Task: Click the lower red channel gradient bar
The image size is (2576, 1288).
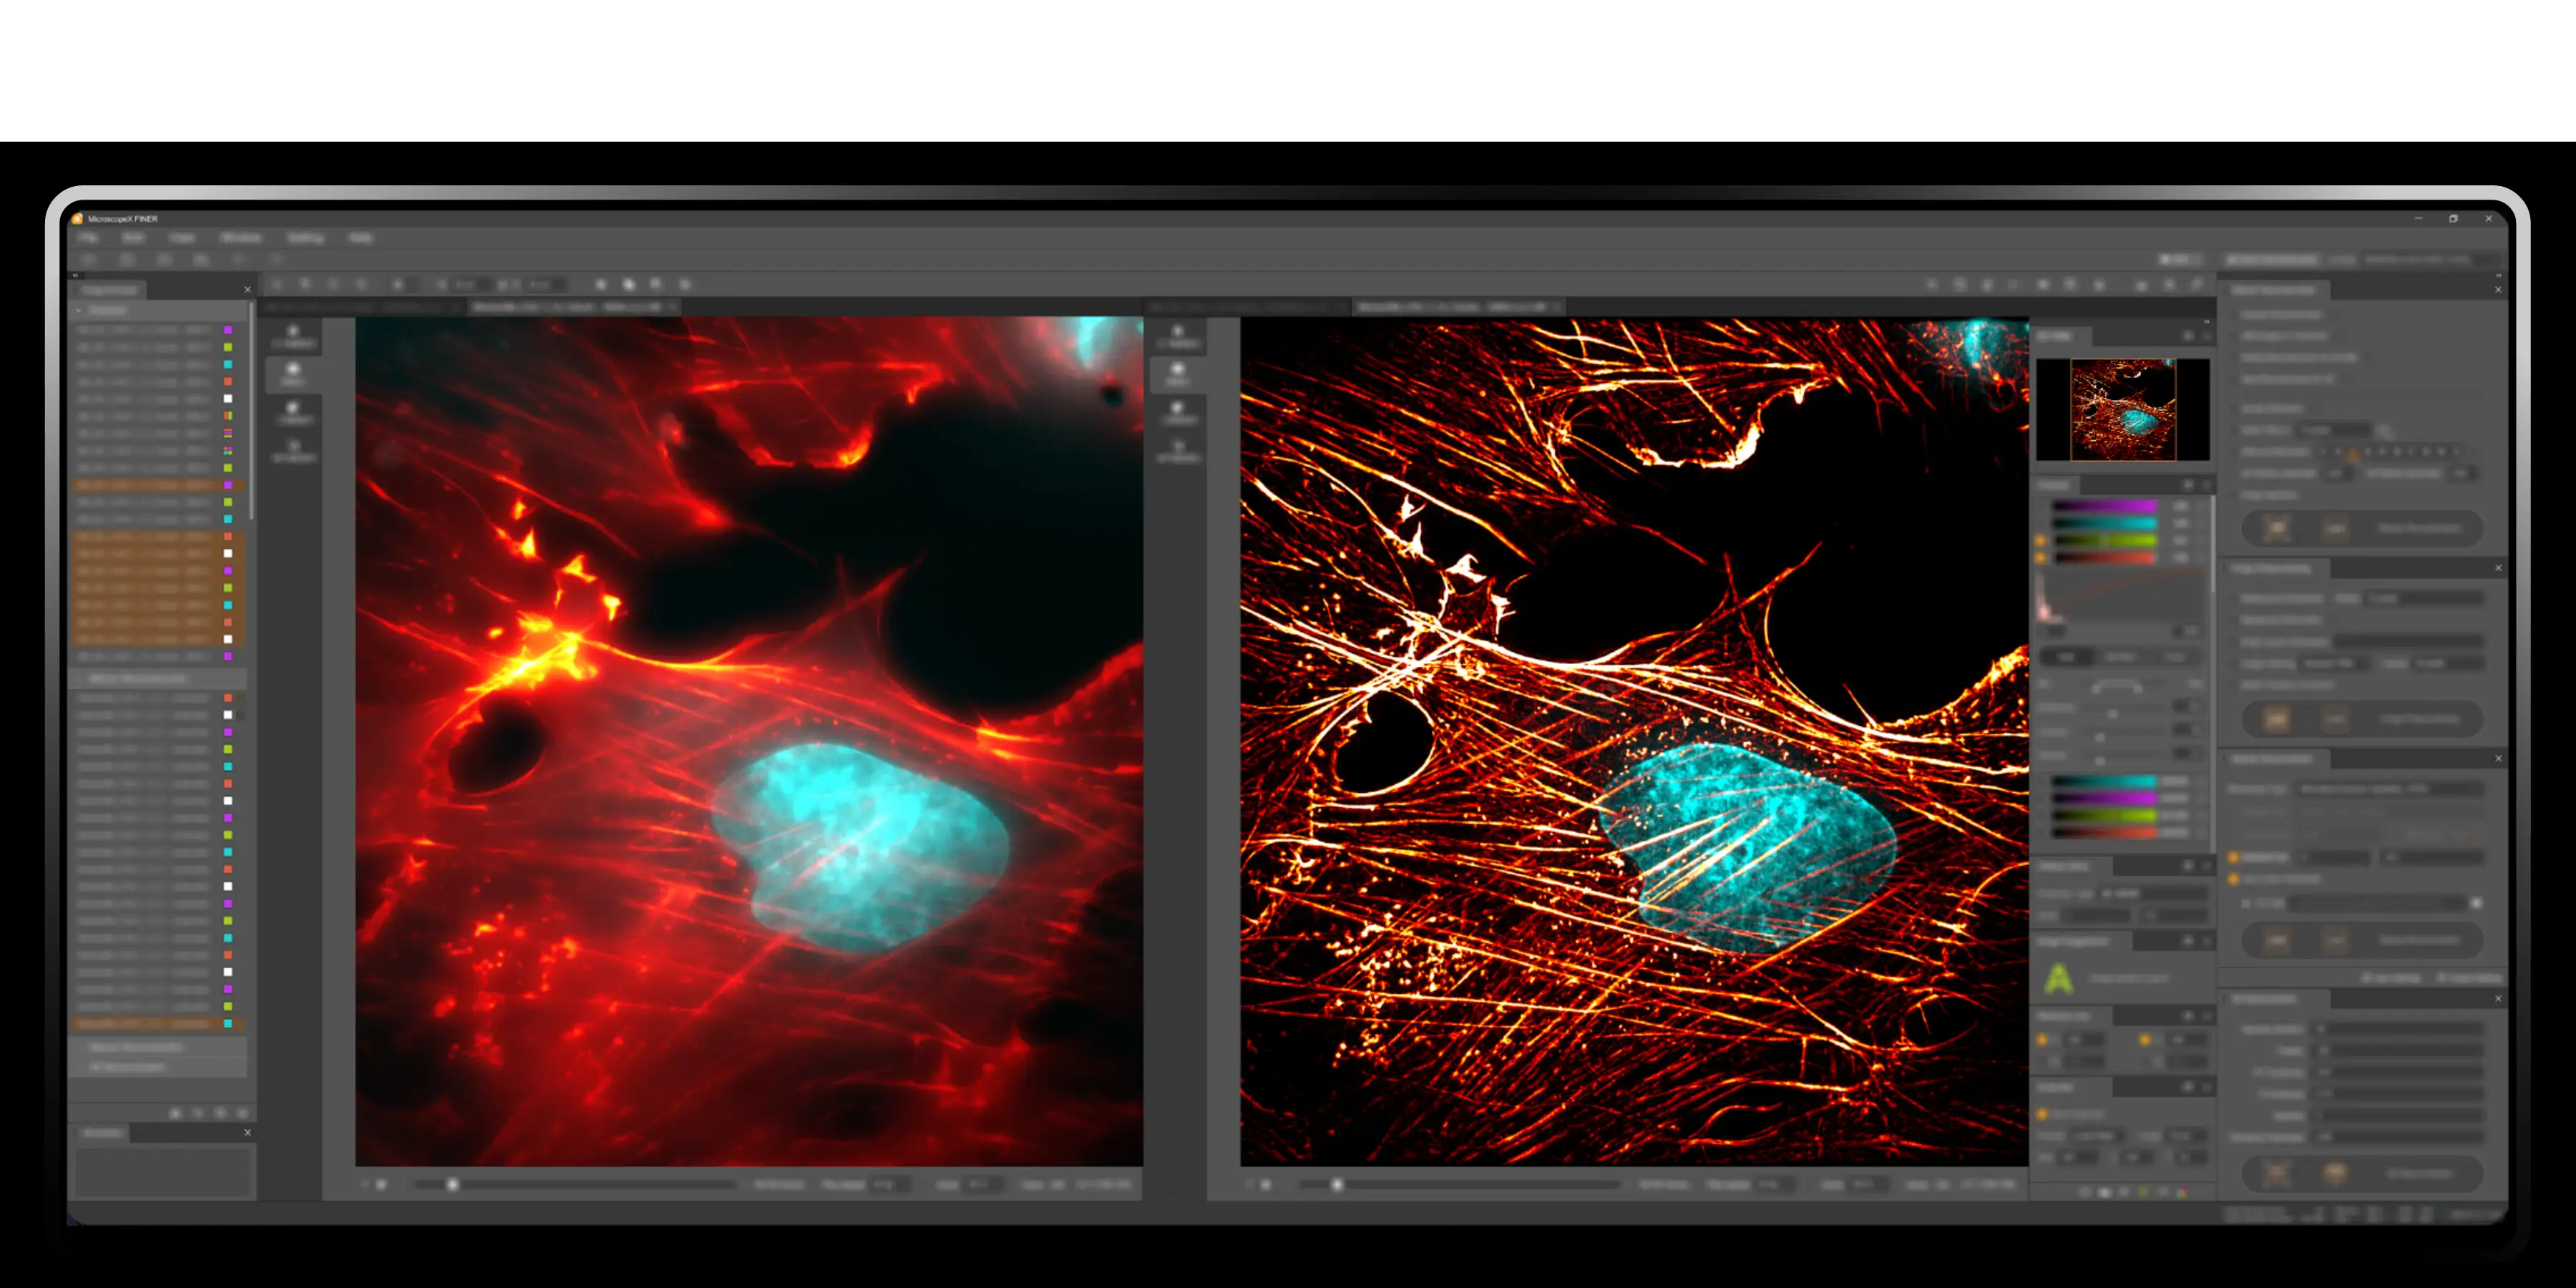Action: pyautogui.click(x=2104, y=832)
